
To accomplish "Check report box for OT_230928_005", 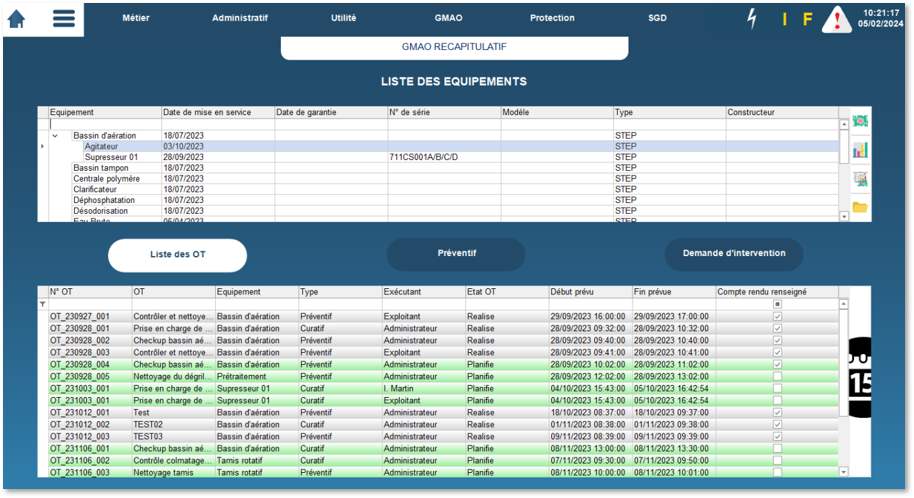I will click(777, 376).
